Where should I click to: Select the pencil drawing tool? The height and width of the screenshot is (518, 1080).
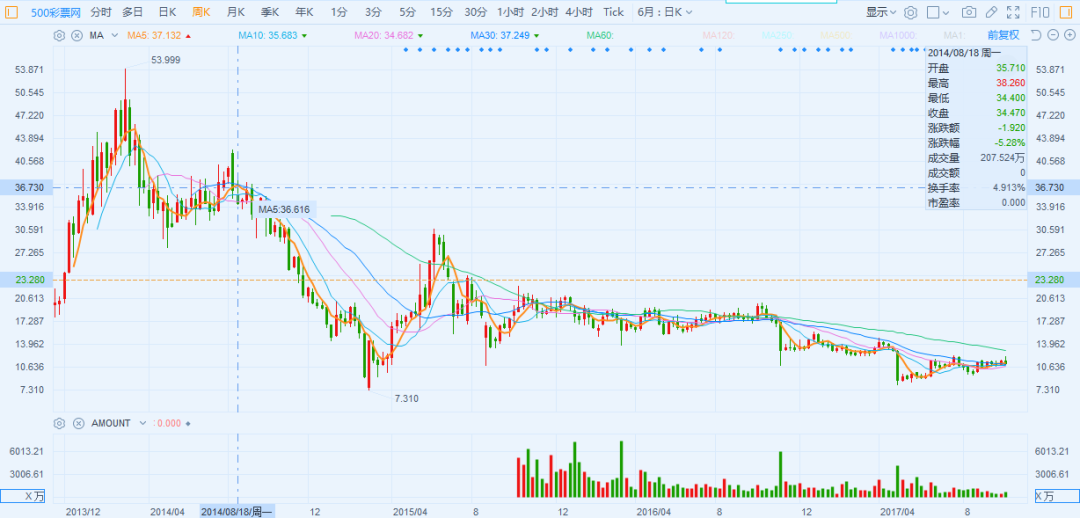991,12
